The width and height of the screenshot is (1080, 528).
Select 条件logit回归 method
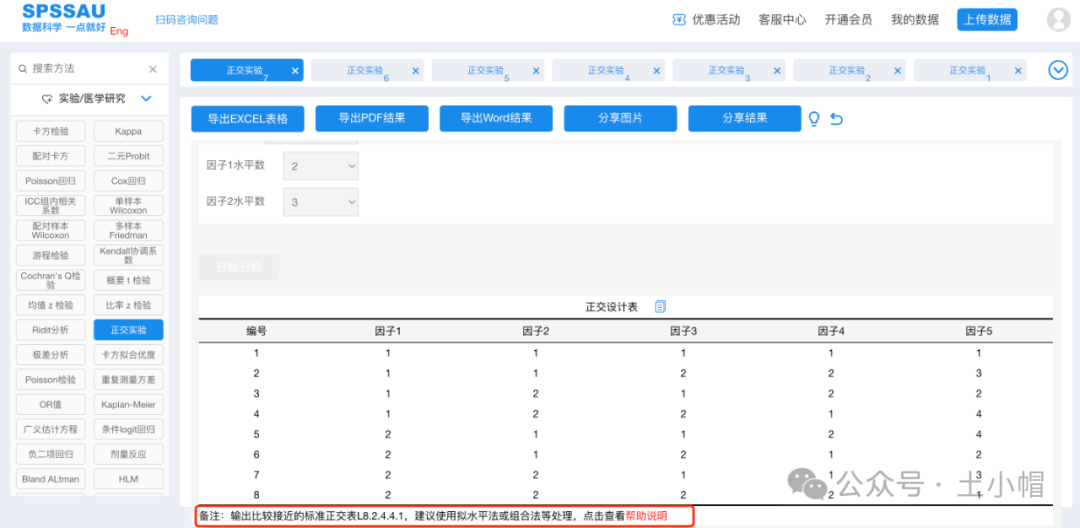(129, 430)
